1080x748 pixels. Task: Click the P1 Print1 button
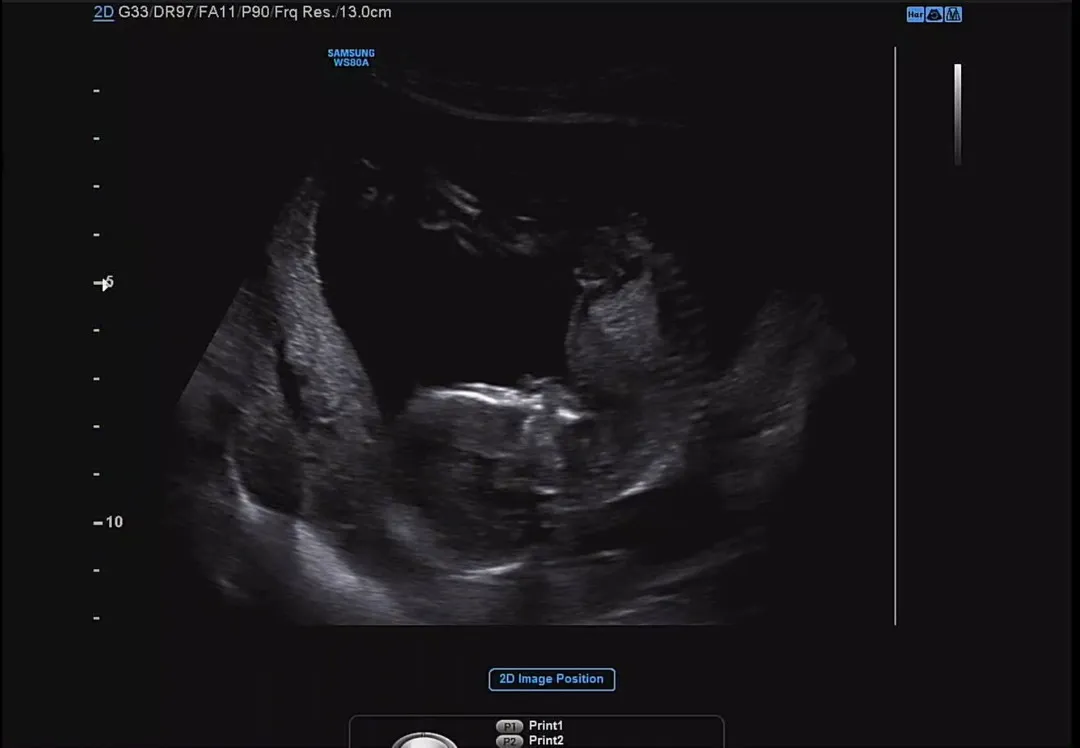pyautogui.click(x=510, y=726)
